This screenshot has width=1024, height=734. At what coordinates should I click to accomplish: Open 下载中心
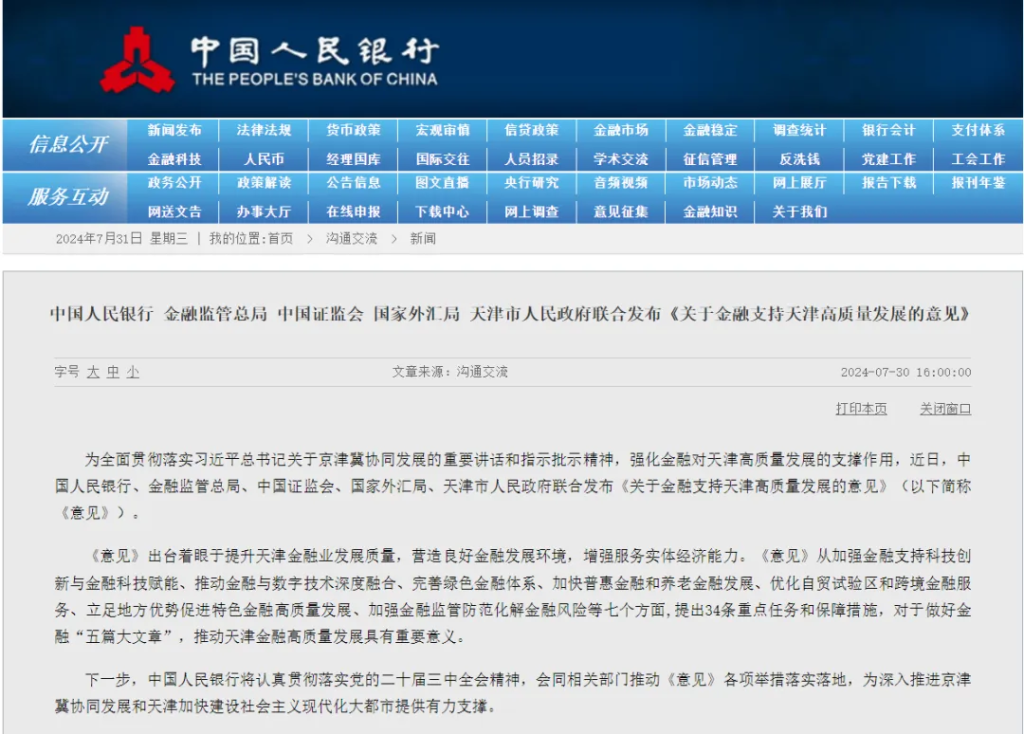click(x=443, y=212)
